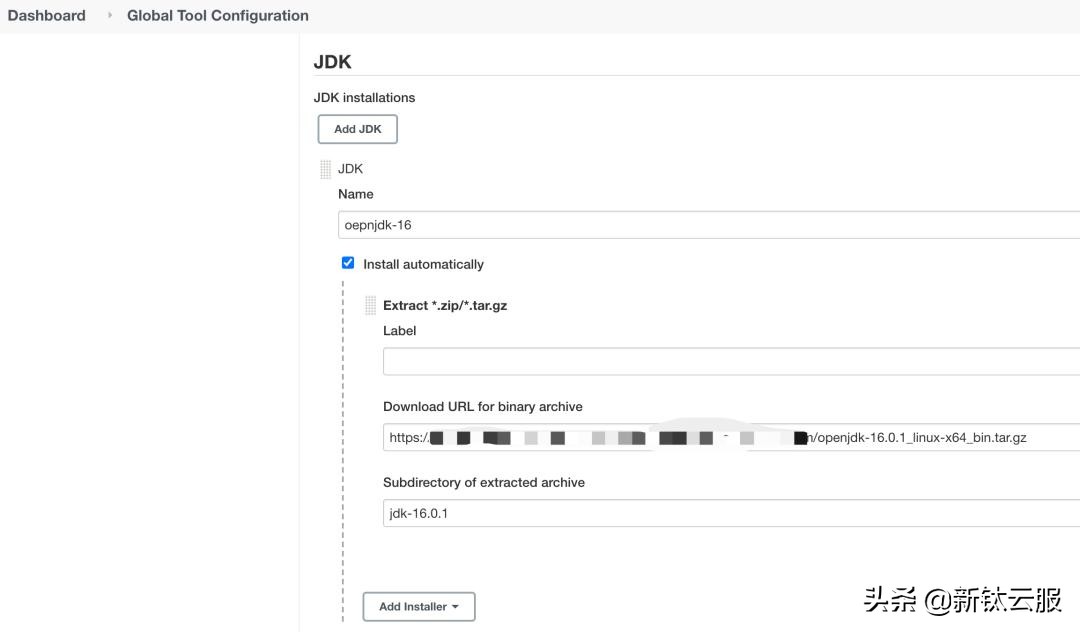Navigate to Dashboard via breadcrumb

pyautogui.click(x=46, y=15)
